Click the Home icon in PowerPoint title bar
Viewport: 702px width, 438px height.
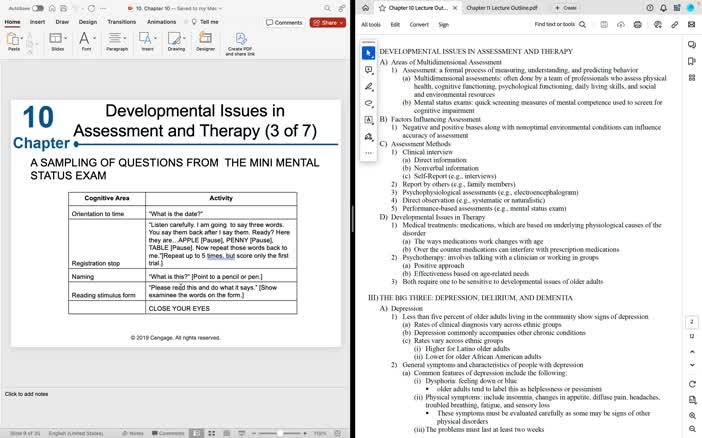coord(52,9)
